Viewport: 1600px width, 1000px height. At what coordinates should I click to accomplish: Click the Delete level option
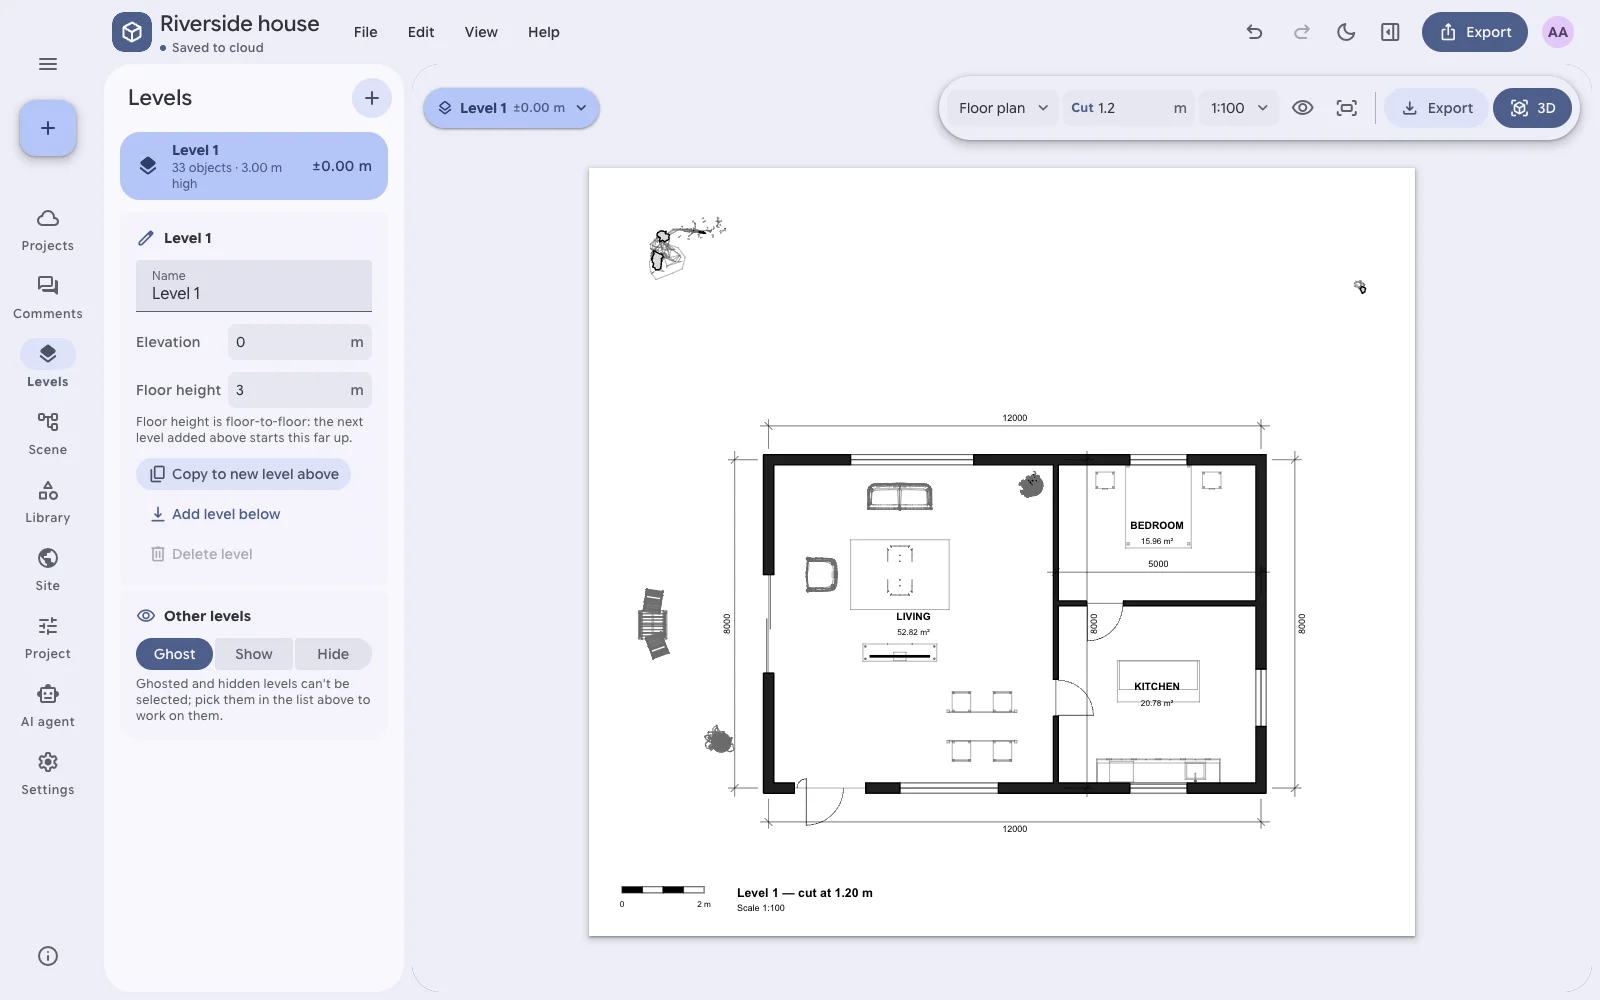tap(201, 554)
